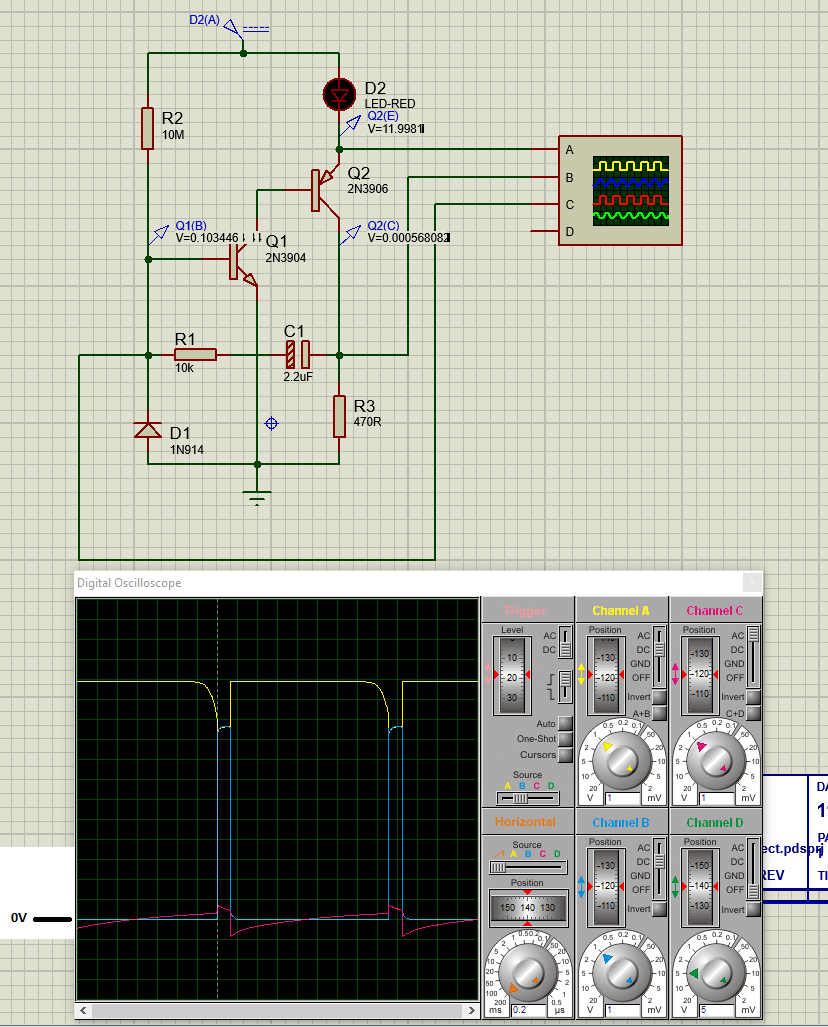Select the R1 10k resistor symbol
The image size is (828, 1027).
click(x=195, y=355)
